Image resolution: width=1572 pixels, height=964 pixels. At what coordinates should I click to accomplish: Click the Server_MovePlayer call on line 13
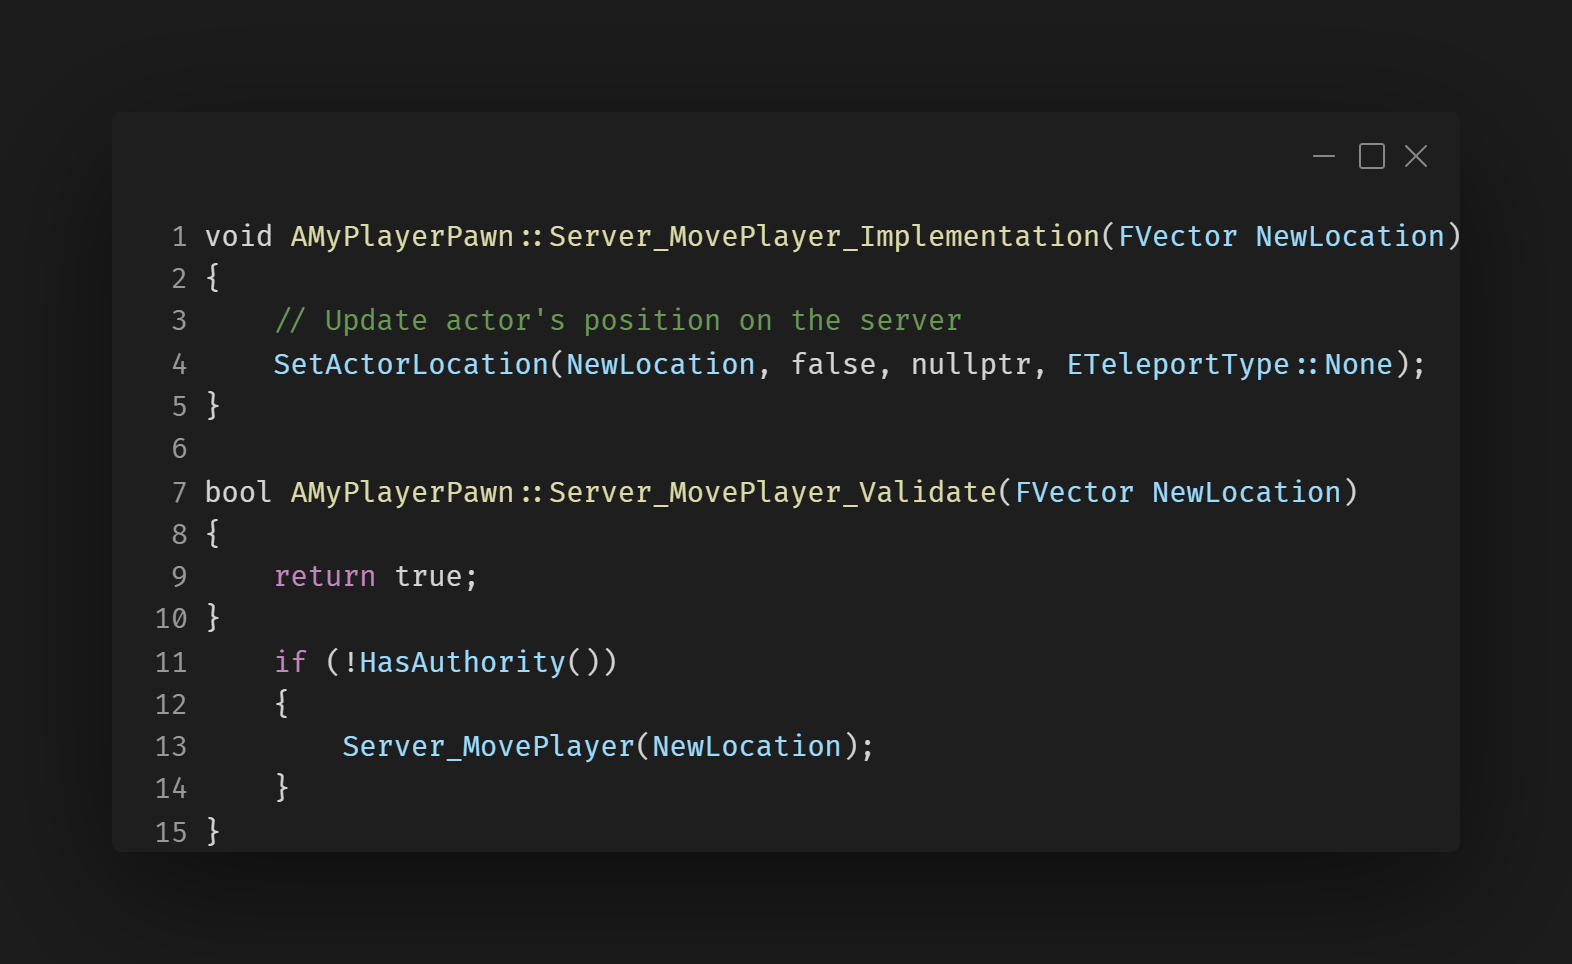tap(488, 747)
